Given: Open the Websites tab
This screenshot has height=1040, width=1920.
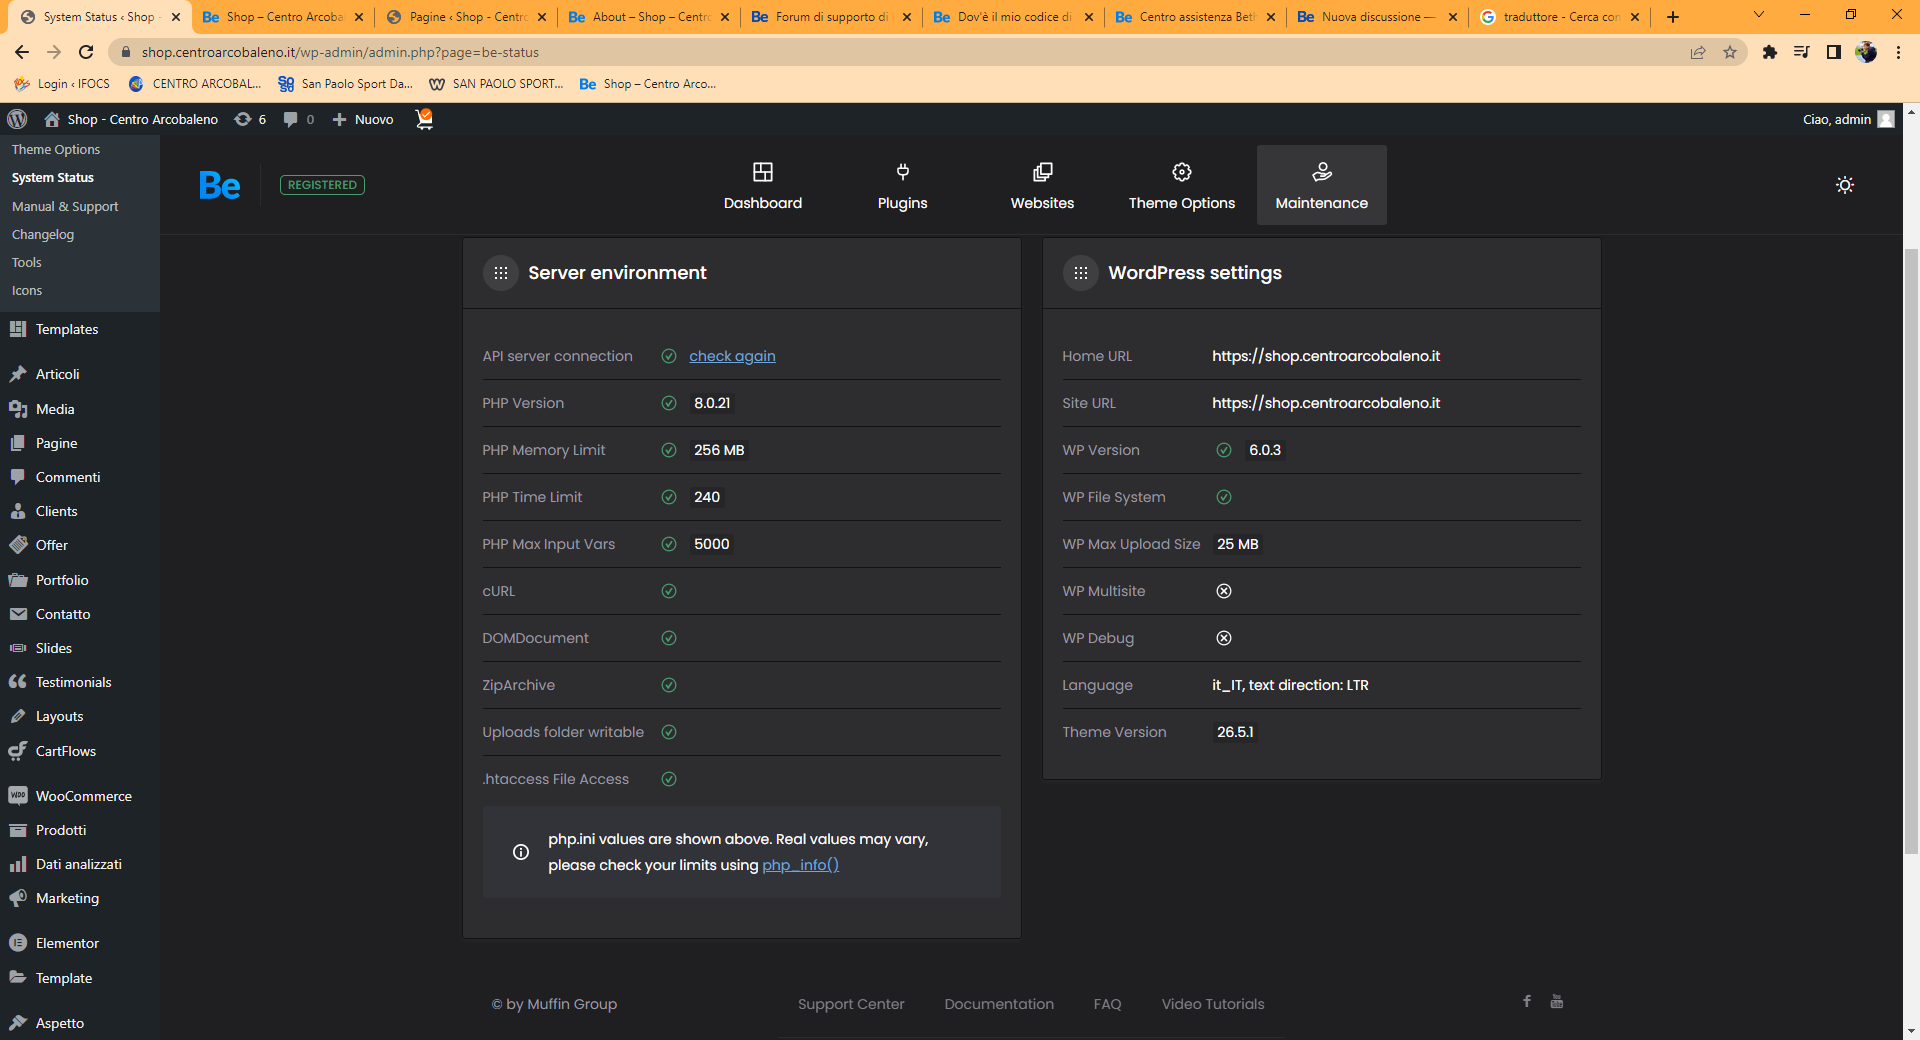Looking at the screenshot, I should [1042, 186].
